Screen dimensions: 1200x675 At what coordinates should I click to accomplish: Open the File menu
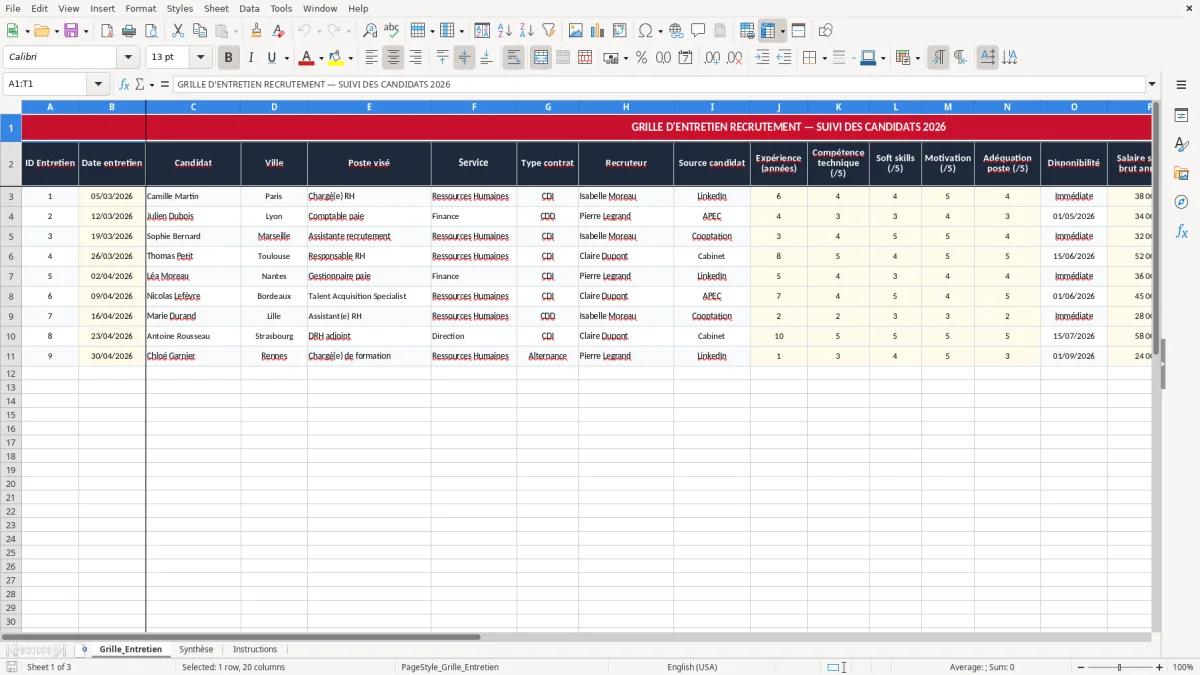[x=13, y=8]
